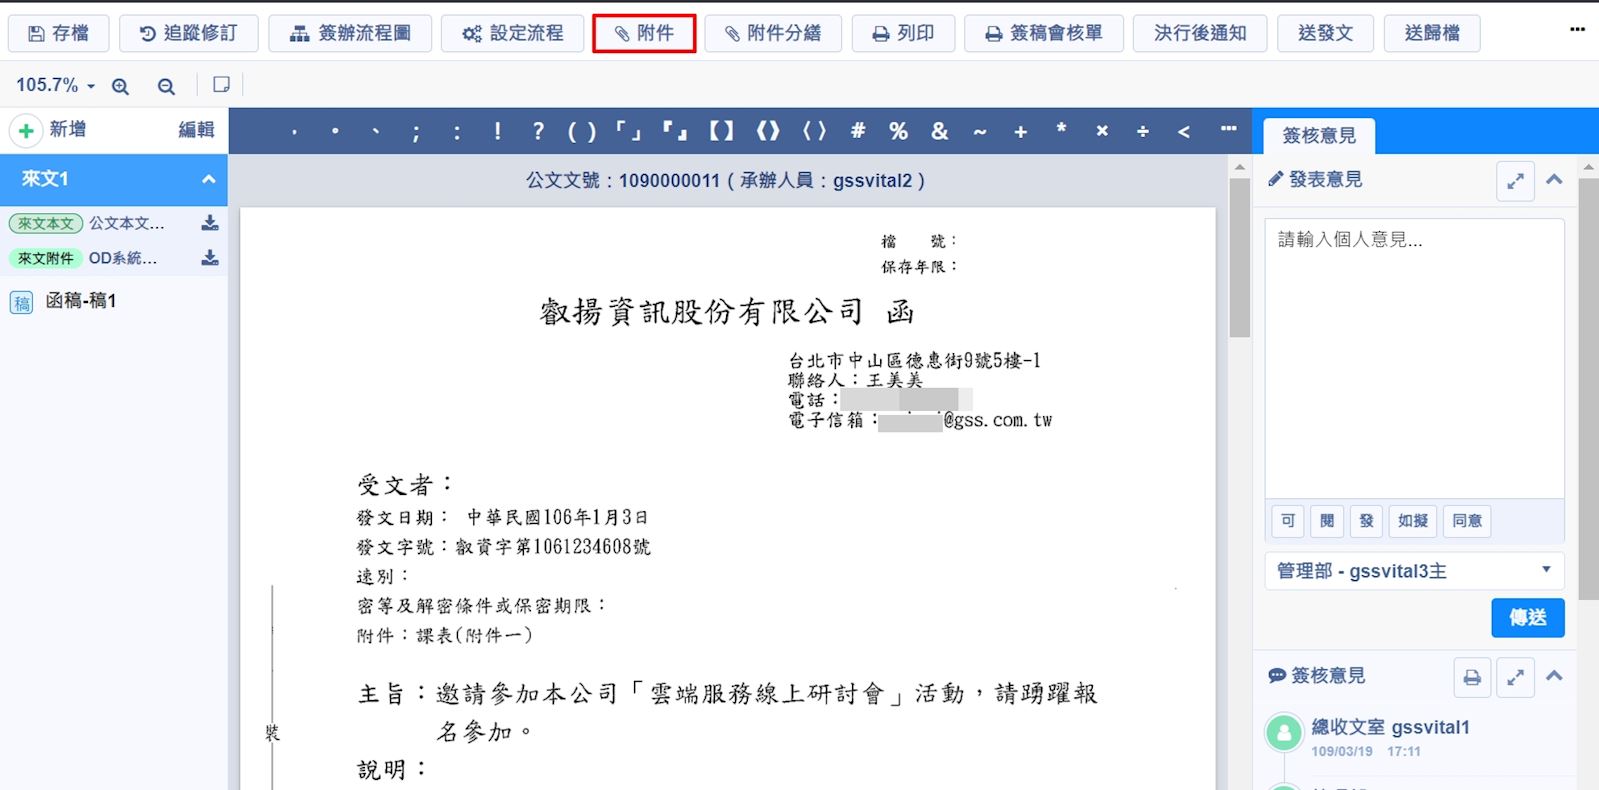The width and height of the screenshot is (1599, 790).
Task: Open 附件分繕 attachment distribution
Action: tap(773, 33)
